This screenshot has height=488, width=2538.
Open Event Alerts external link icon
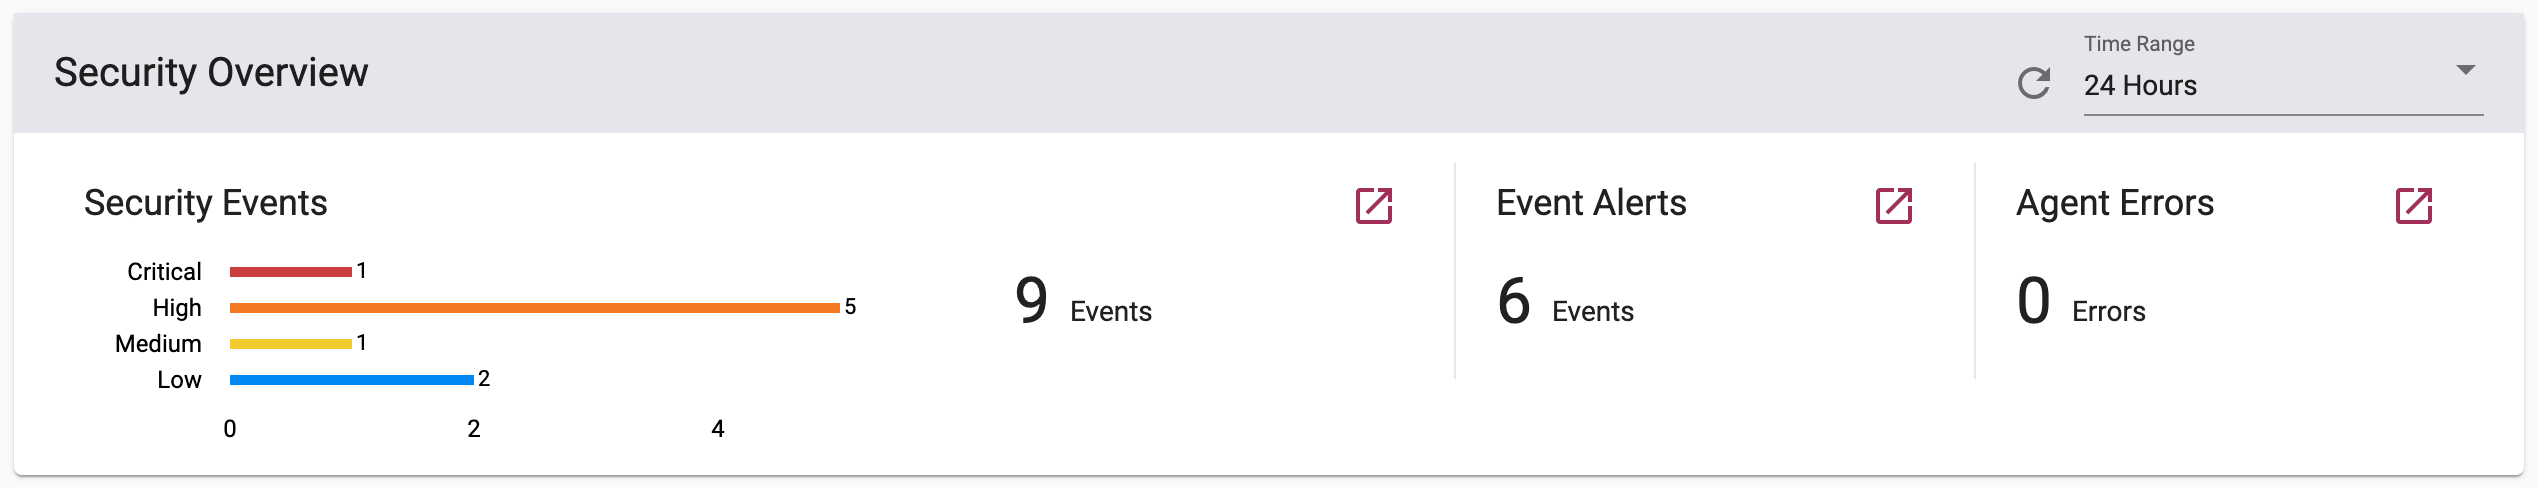1894,206
